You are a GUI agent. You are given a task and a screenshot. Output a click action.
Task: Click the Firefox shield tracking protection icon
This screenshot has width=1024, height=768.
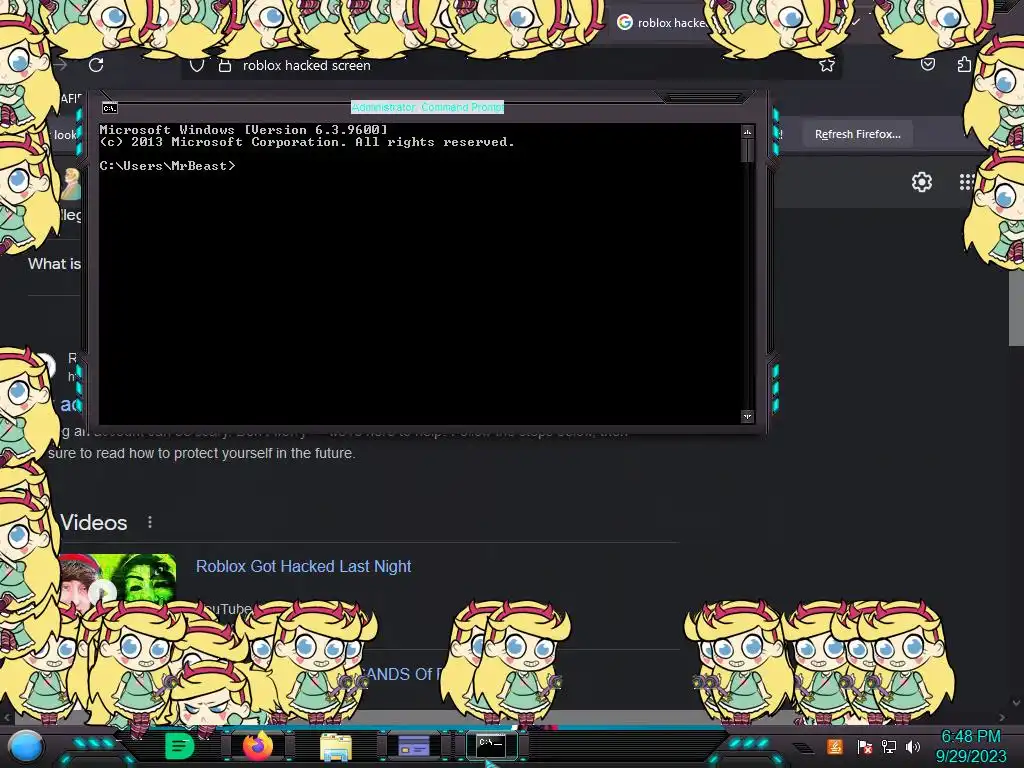pos(197,65)
